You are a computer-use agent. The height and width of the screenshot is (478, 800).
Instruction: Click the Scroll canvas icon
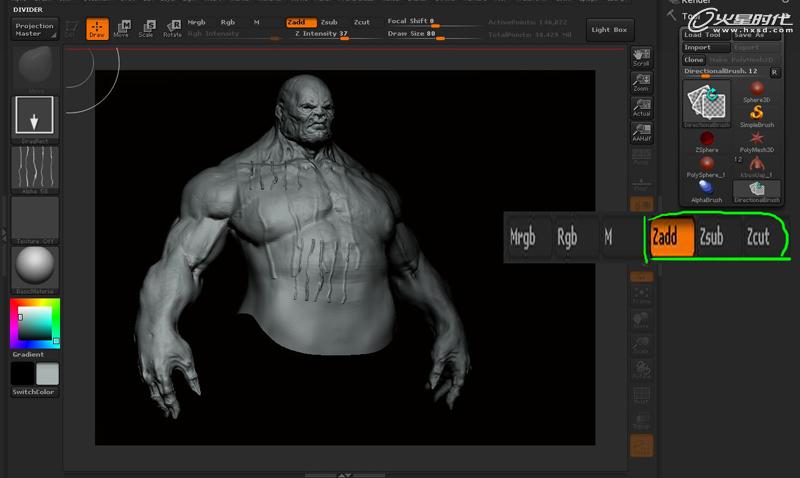pyautogui.click(x=641, y=57)
